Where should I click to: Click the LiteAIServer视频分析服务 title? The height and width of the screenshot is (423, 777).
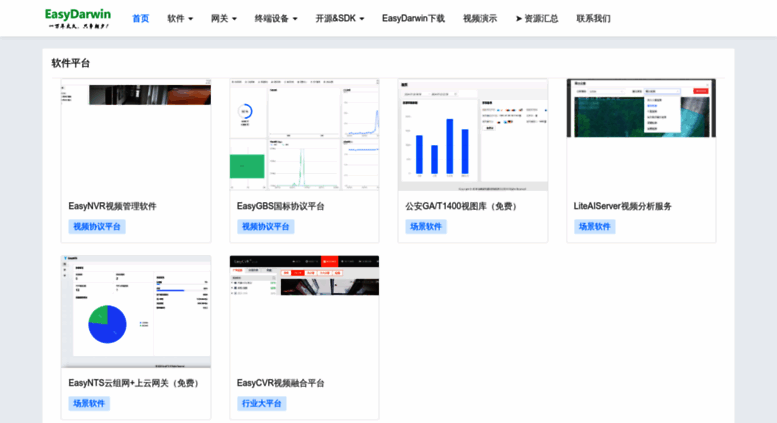(622, 206)
